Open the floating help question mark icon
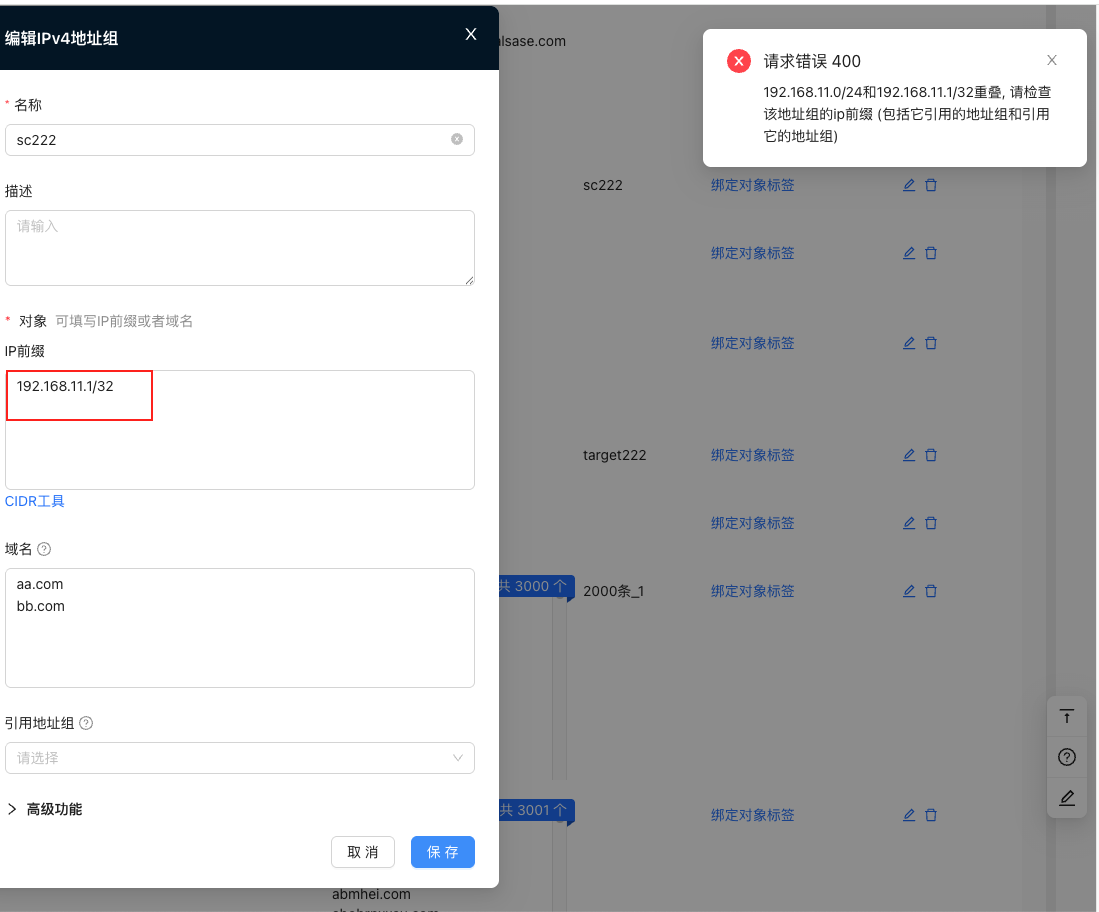The height and width of the screenshot is (912, 1099). (1067, 757)
